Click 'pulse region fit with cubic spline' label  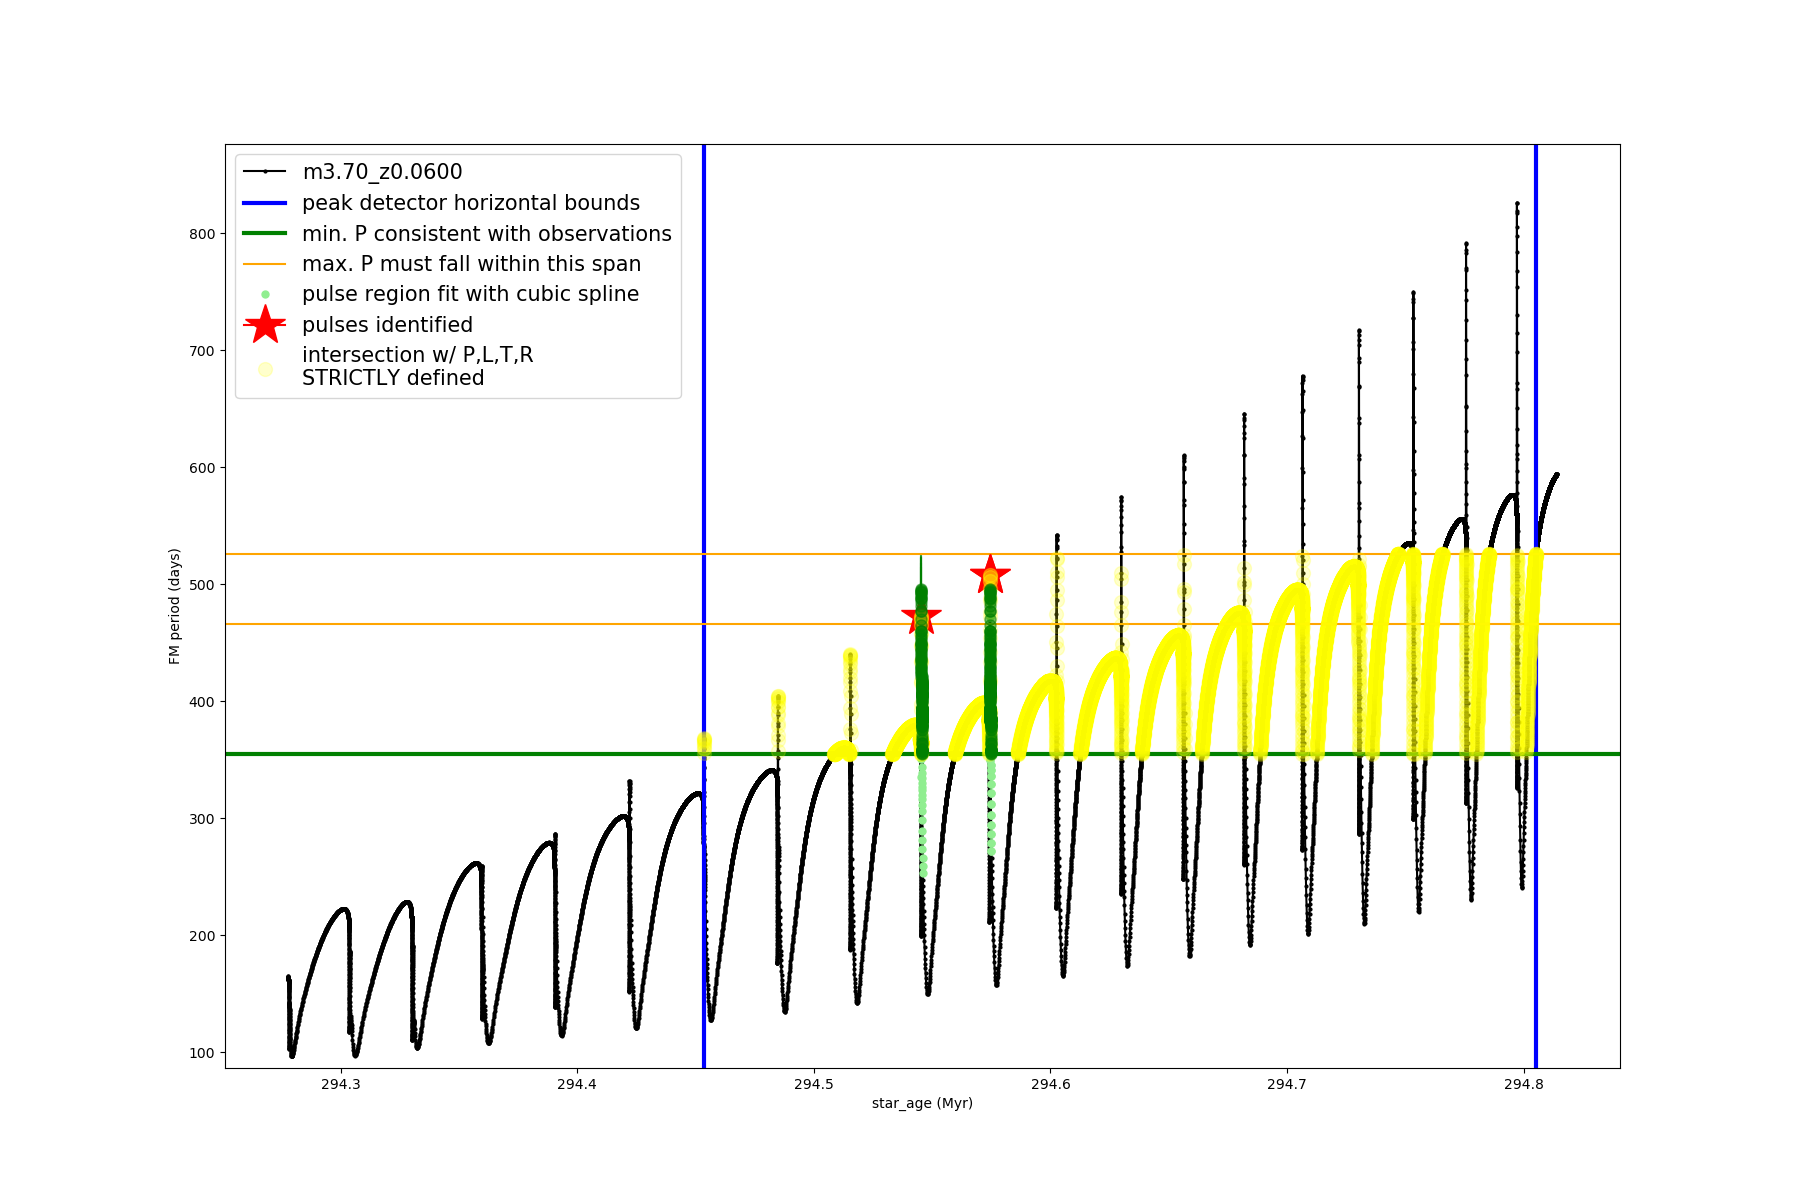point(470,294)
